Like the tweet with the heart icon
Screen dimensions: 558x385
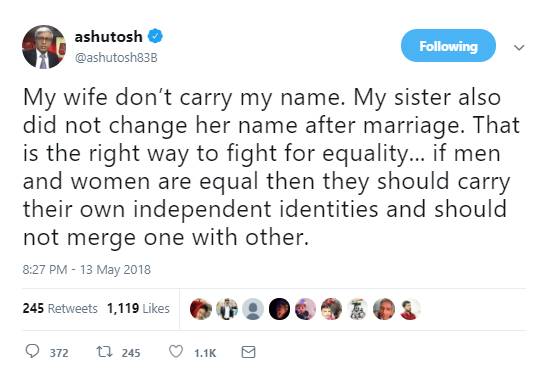[x=176, y=352]
